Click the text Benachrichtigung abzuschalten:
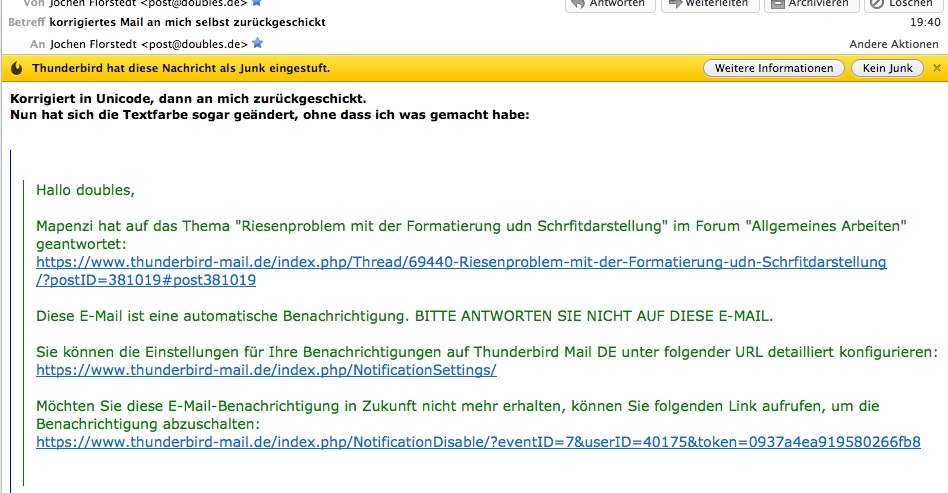This screenshot has width=948, height=493. (148, 424)
